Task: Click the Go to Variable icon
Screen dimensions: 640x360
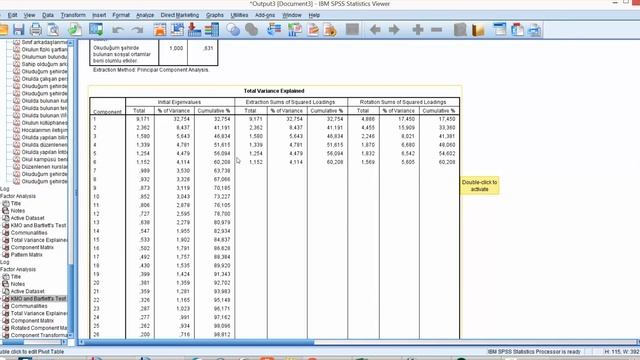Action: 194,30
